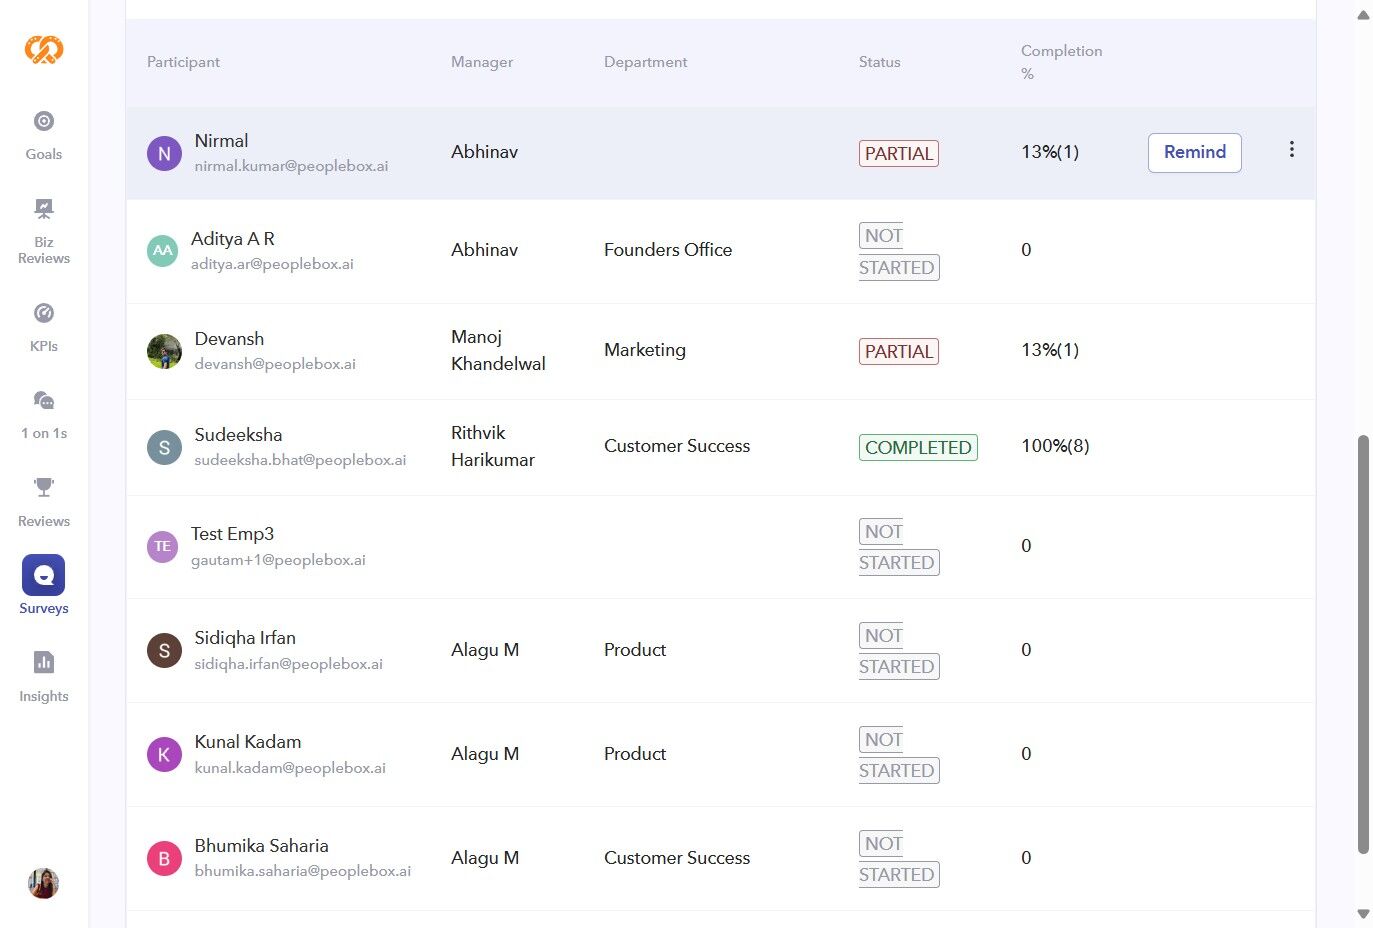Click the PARTIAL status badge for Devansh
Viewport: 1373px width, 928px height.
(x=898, y=352)
